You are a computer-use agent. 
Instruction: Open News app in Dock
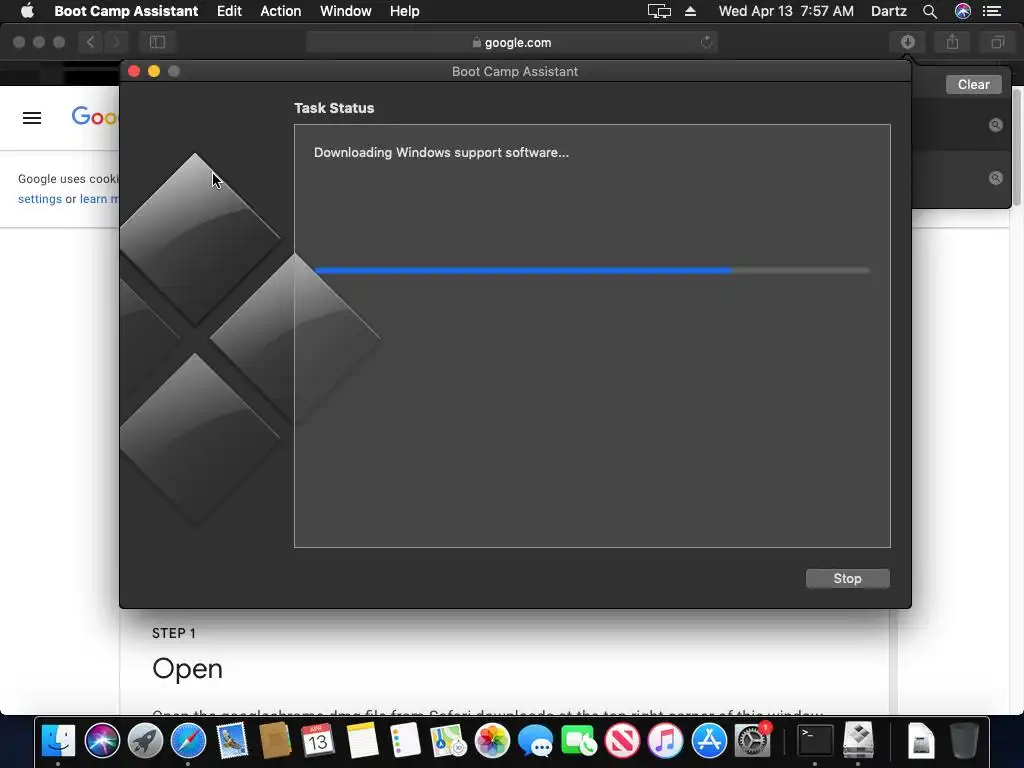622,741
